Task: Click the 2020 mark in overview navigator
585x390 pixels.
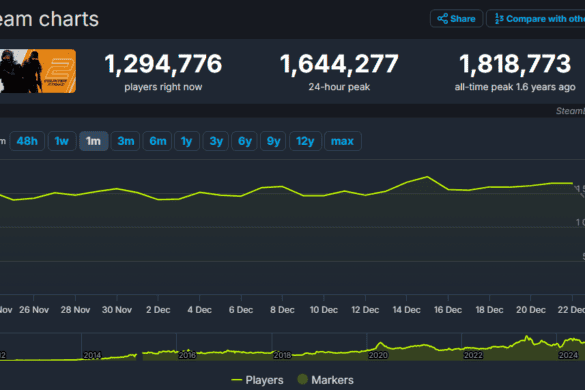Action: (378, 355)
